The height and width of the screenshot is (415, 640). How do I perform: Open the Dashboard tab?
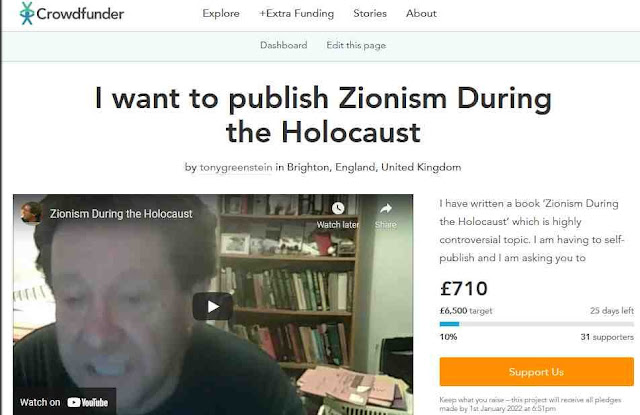(x=284, y=45)
